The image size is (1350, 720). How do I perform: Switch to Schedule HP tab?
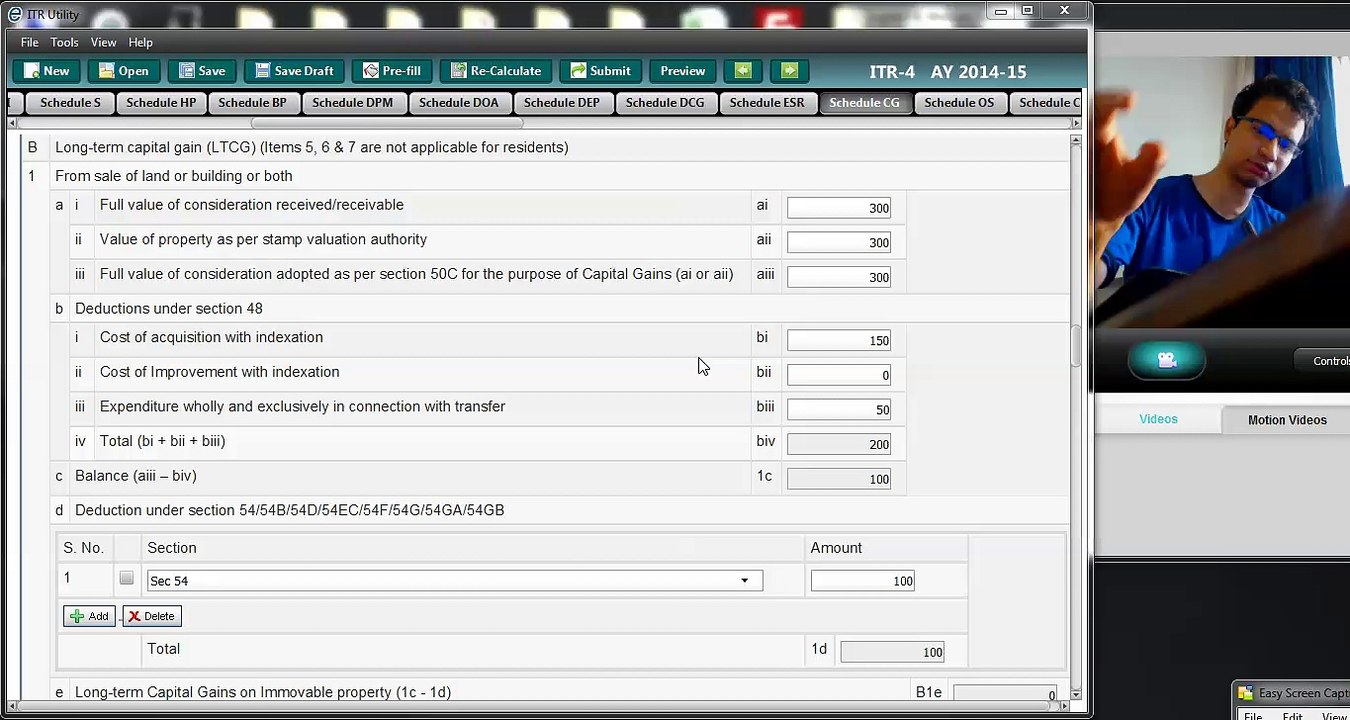pos(161,103)
